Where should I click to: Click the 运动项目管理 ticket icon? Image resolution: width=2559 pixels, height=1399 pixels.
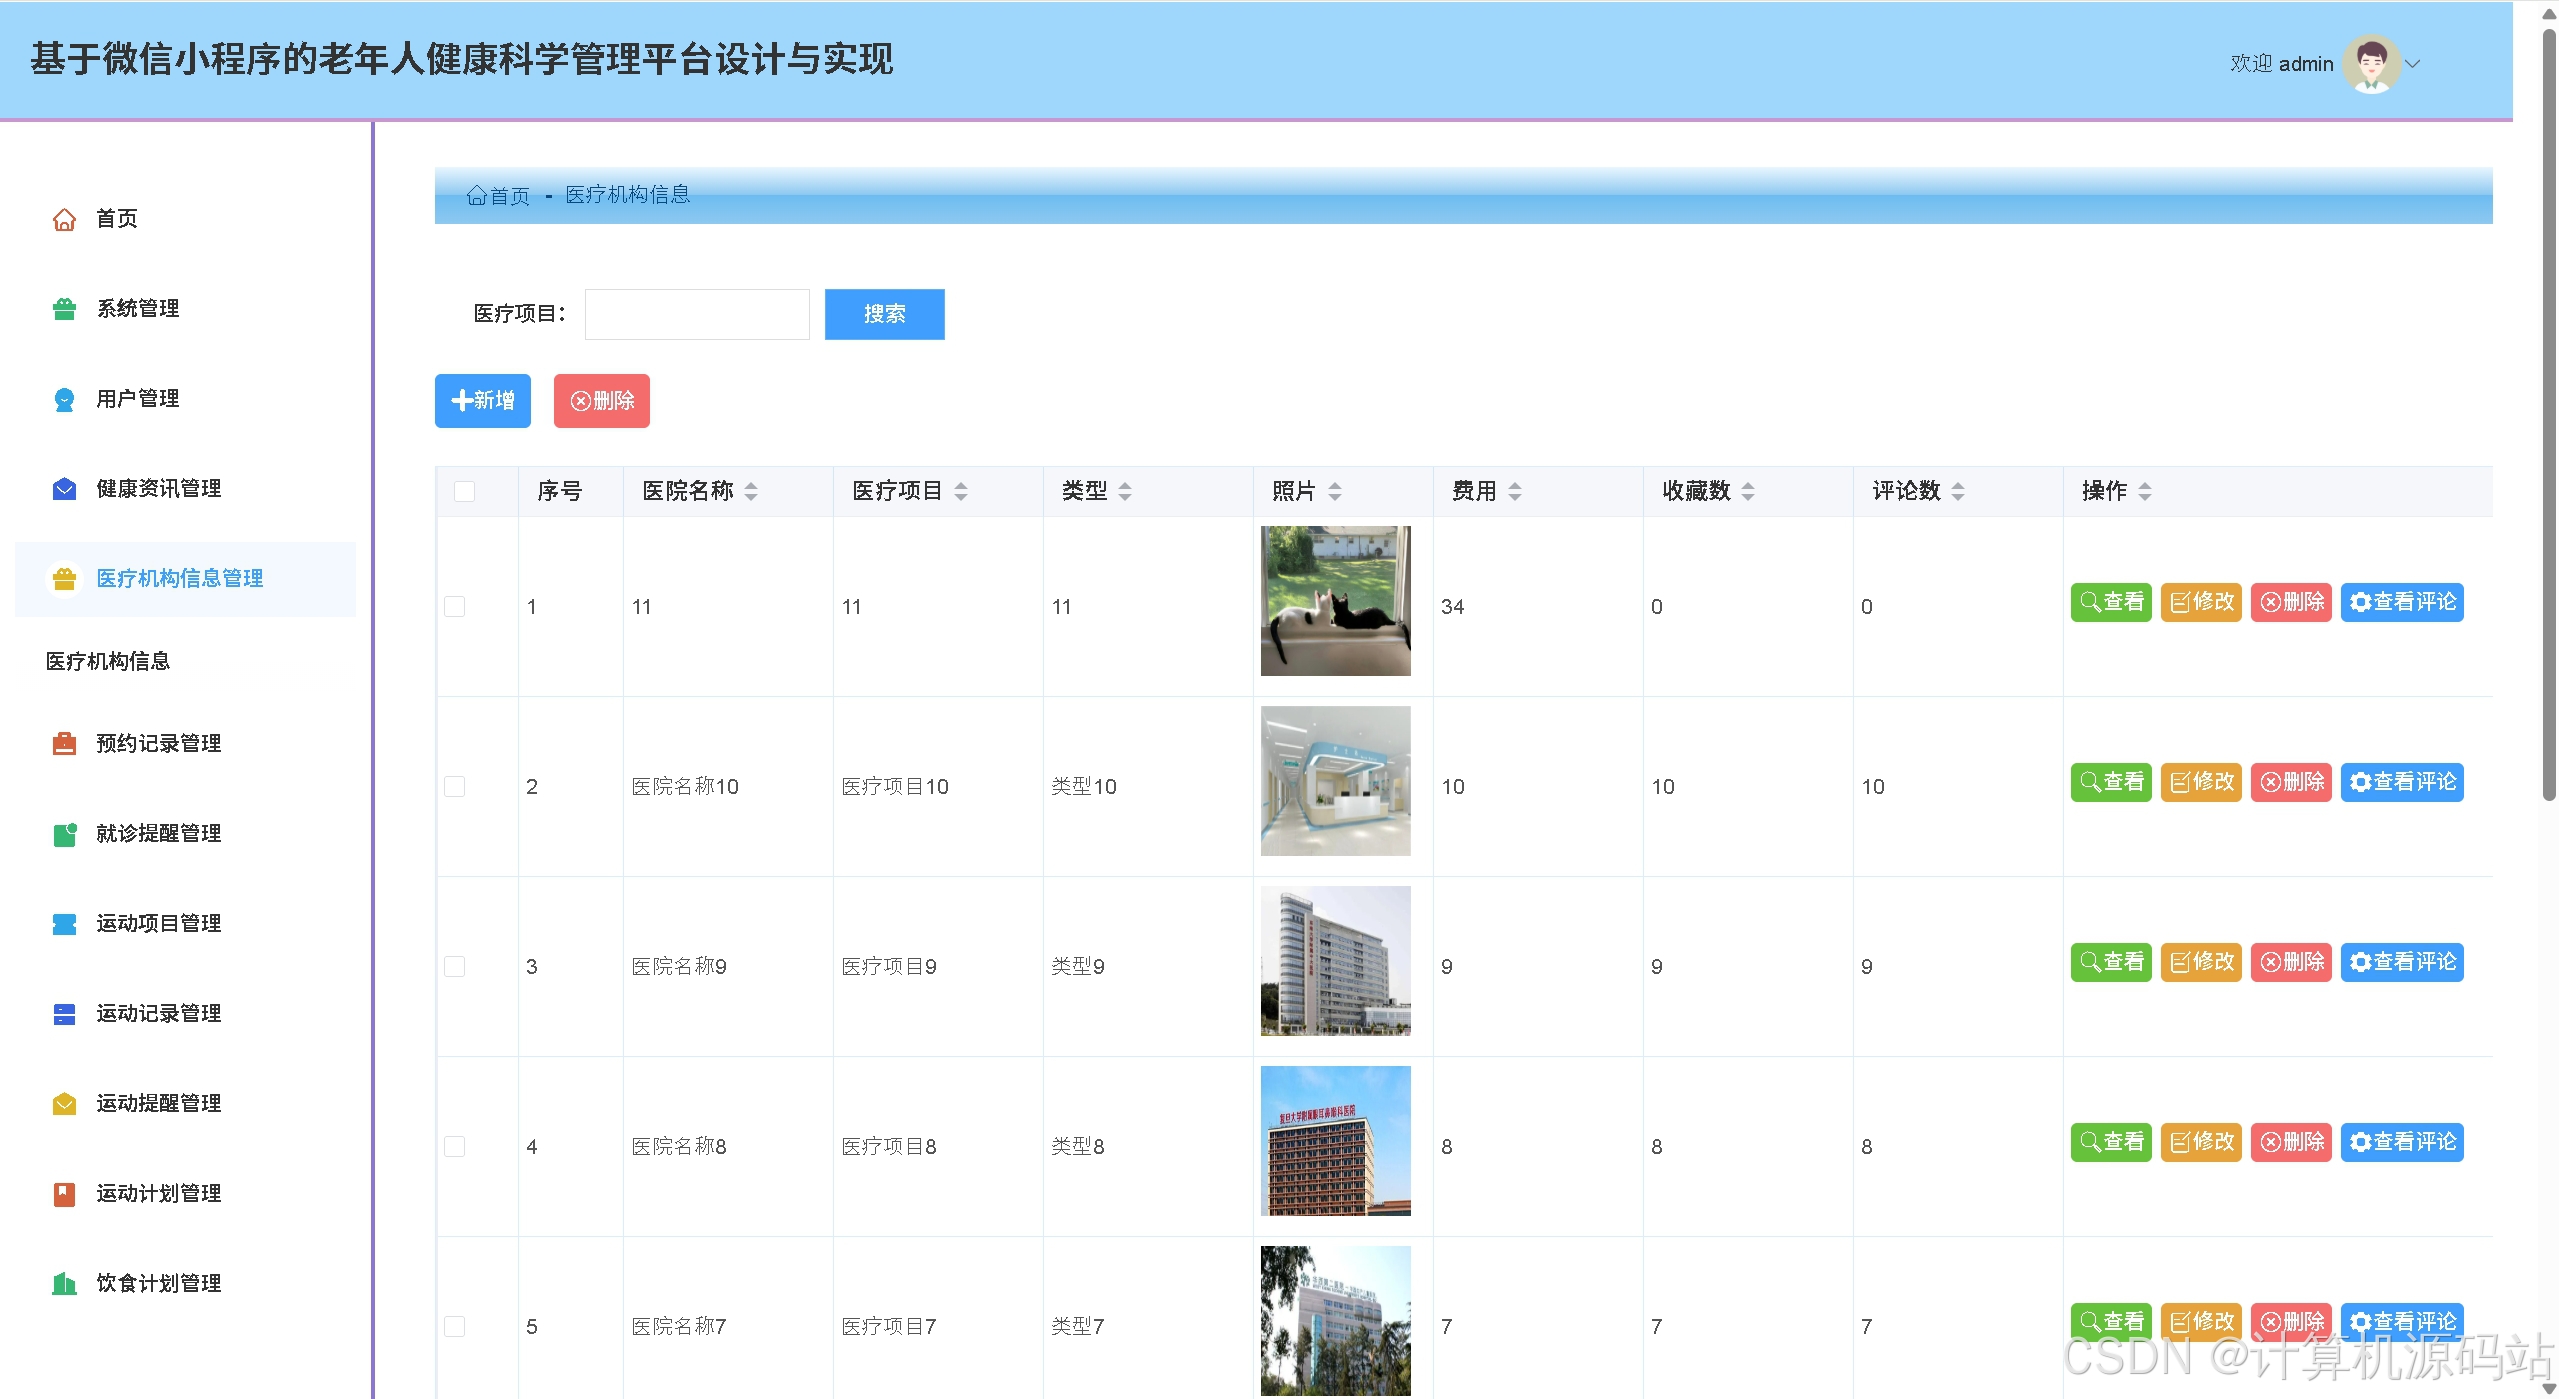click(64, 924)
